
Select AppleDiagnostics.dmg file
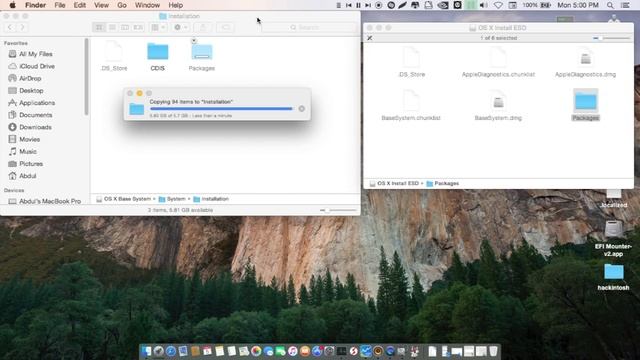click(x=585, y=63)
